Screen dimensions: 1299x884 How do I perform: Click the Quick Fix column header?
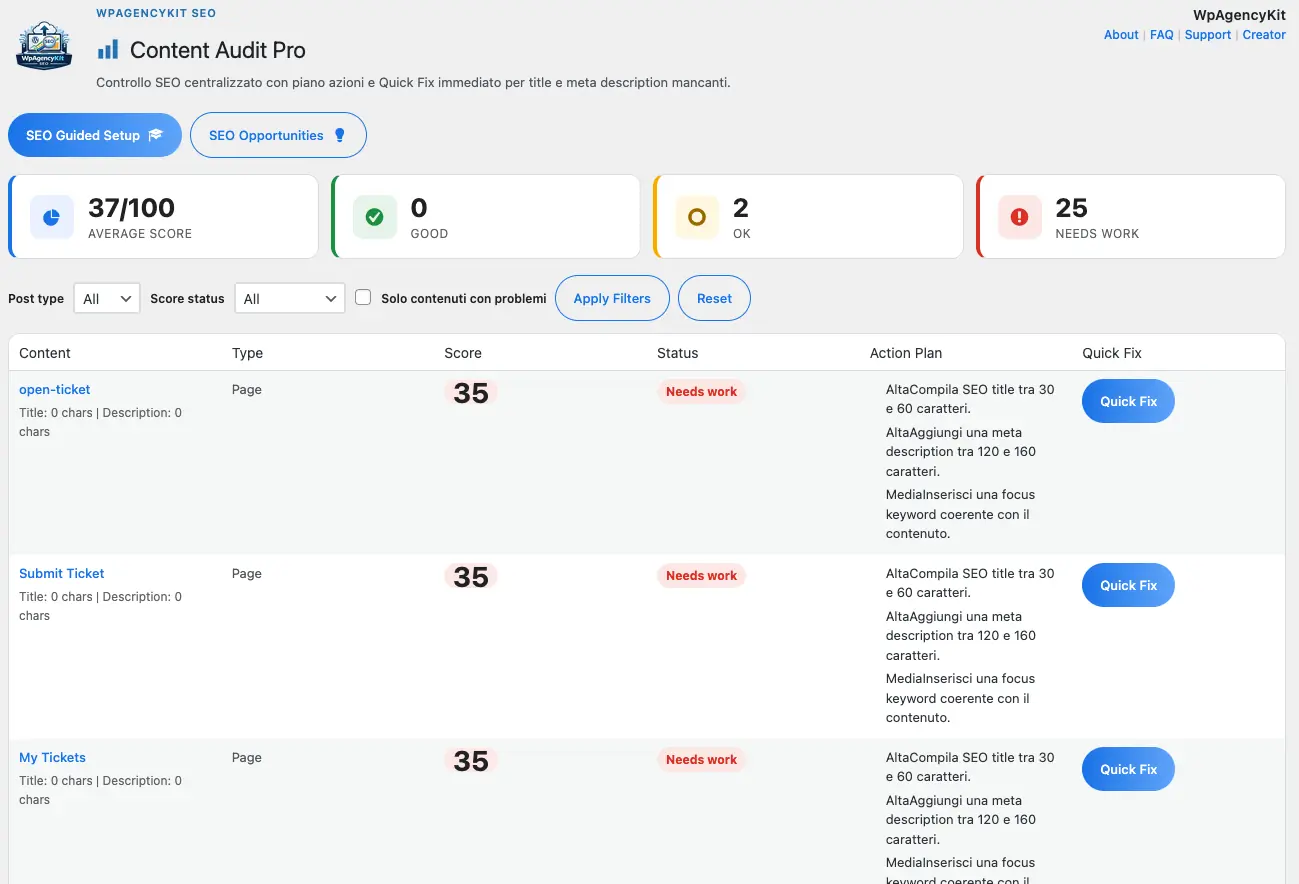tap(1112, 353)
